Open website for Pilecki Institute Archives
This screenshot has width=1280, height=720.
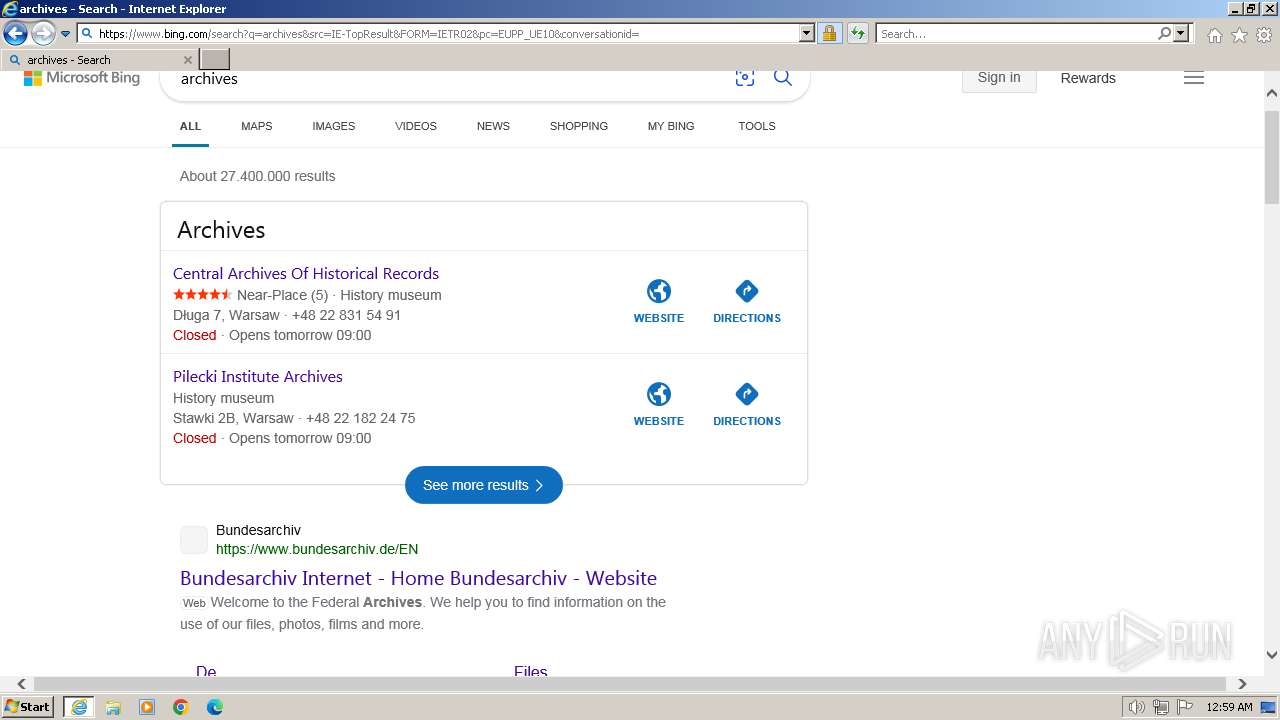click(x=659, y=404)
